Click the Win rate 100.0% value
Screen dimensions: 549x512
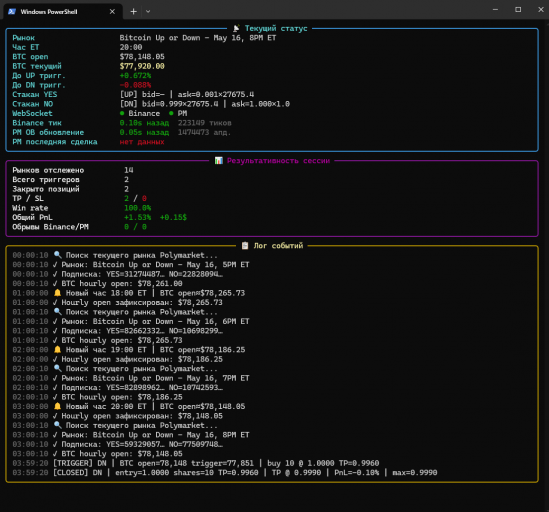[138, 208]
